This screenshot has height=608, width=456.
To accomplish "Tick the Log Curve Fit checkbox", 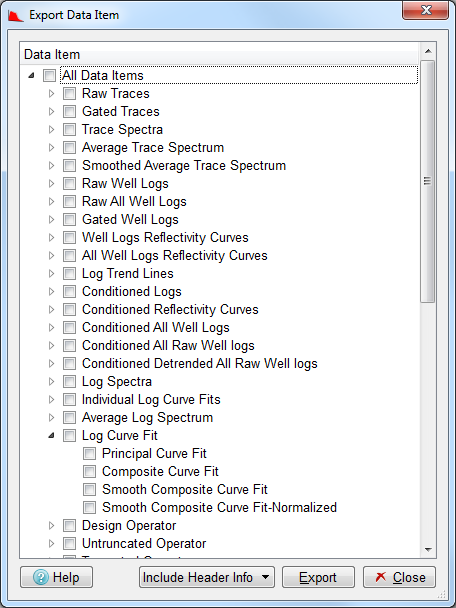I will 69,435.
